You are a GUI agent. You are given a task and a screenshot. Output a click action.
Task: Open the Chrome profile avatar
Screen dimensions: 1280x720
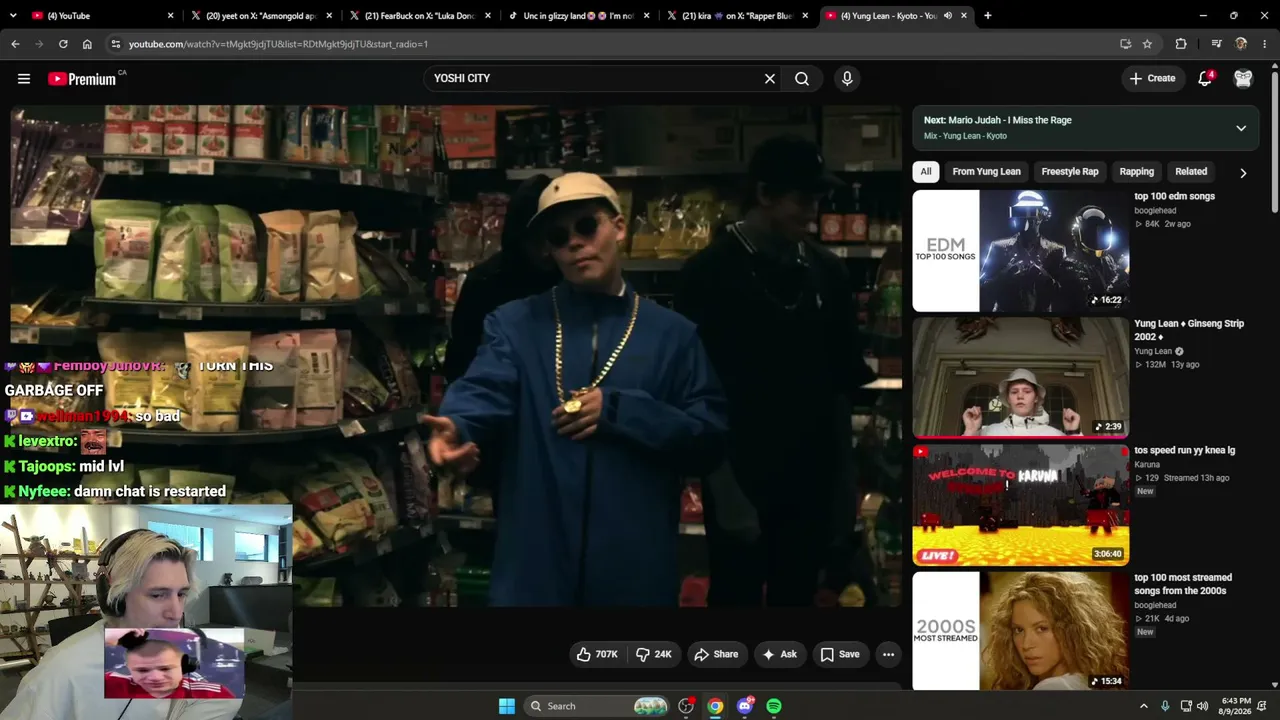1241,44
